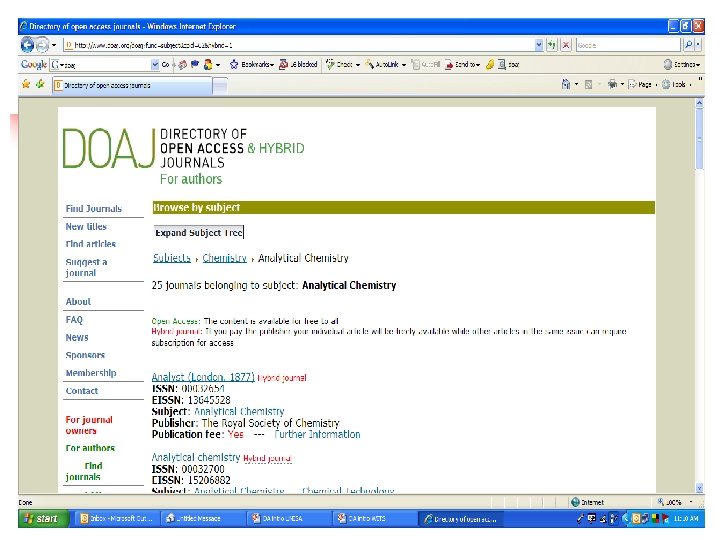Open Find articles in sidebar

pos(90,244)
